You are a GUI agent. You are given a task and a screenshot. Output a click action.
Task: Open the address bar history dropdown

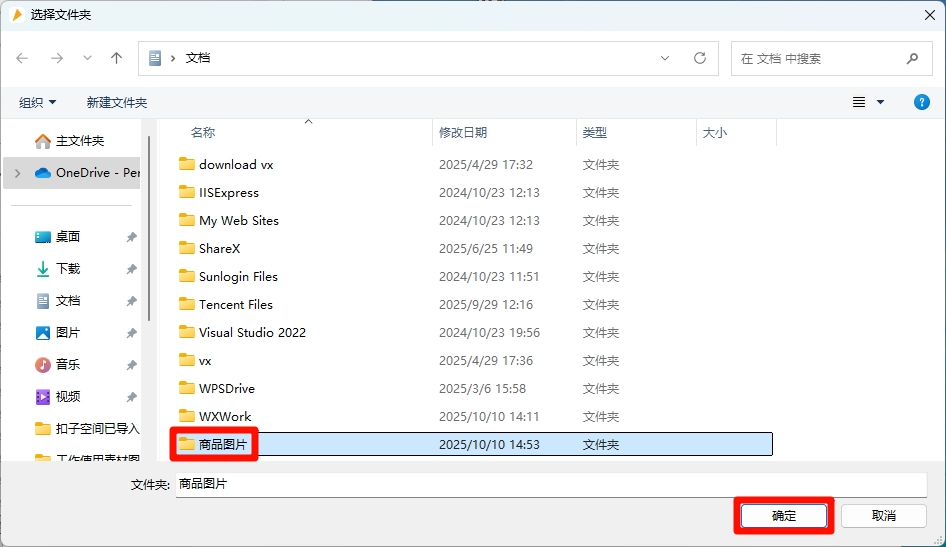pos(666,59)
